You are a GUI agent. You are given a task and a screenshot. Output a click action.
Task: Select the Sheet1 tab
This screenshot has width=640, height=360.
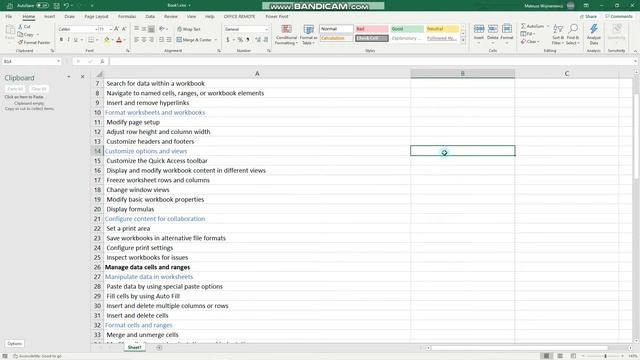135,347
